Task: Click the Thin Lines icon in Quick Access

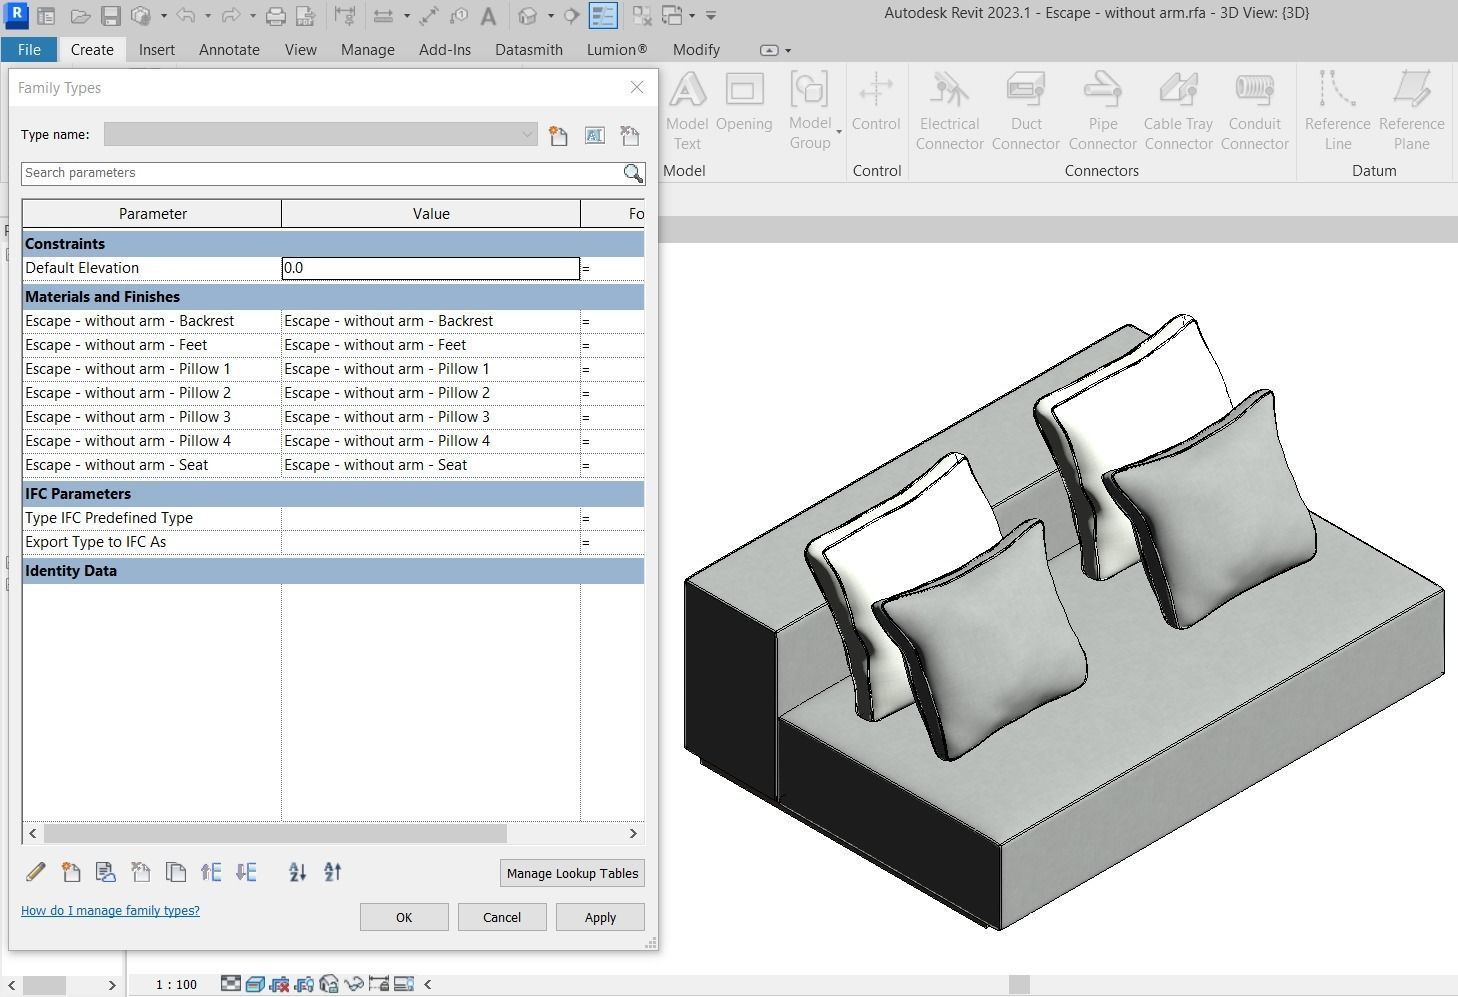Action: coord(603,16)
